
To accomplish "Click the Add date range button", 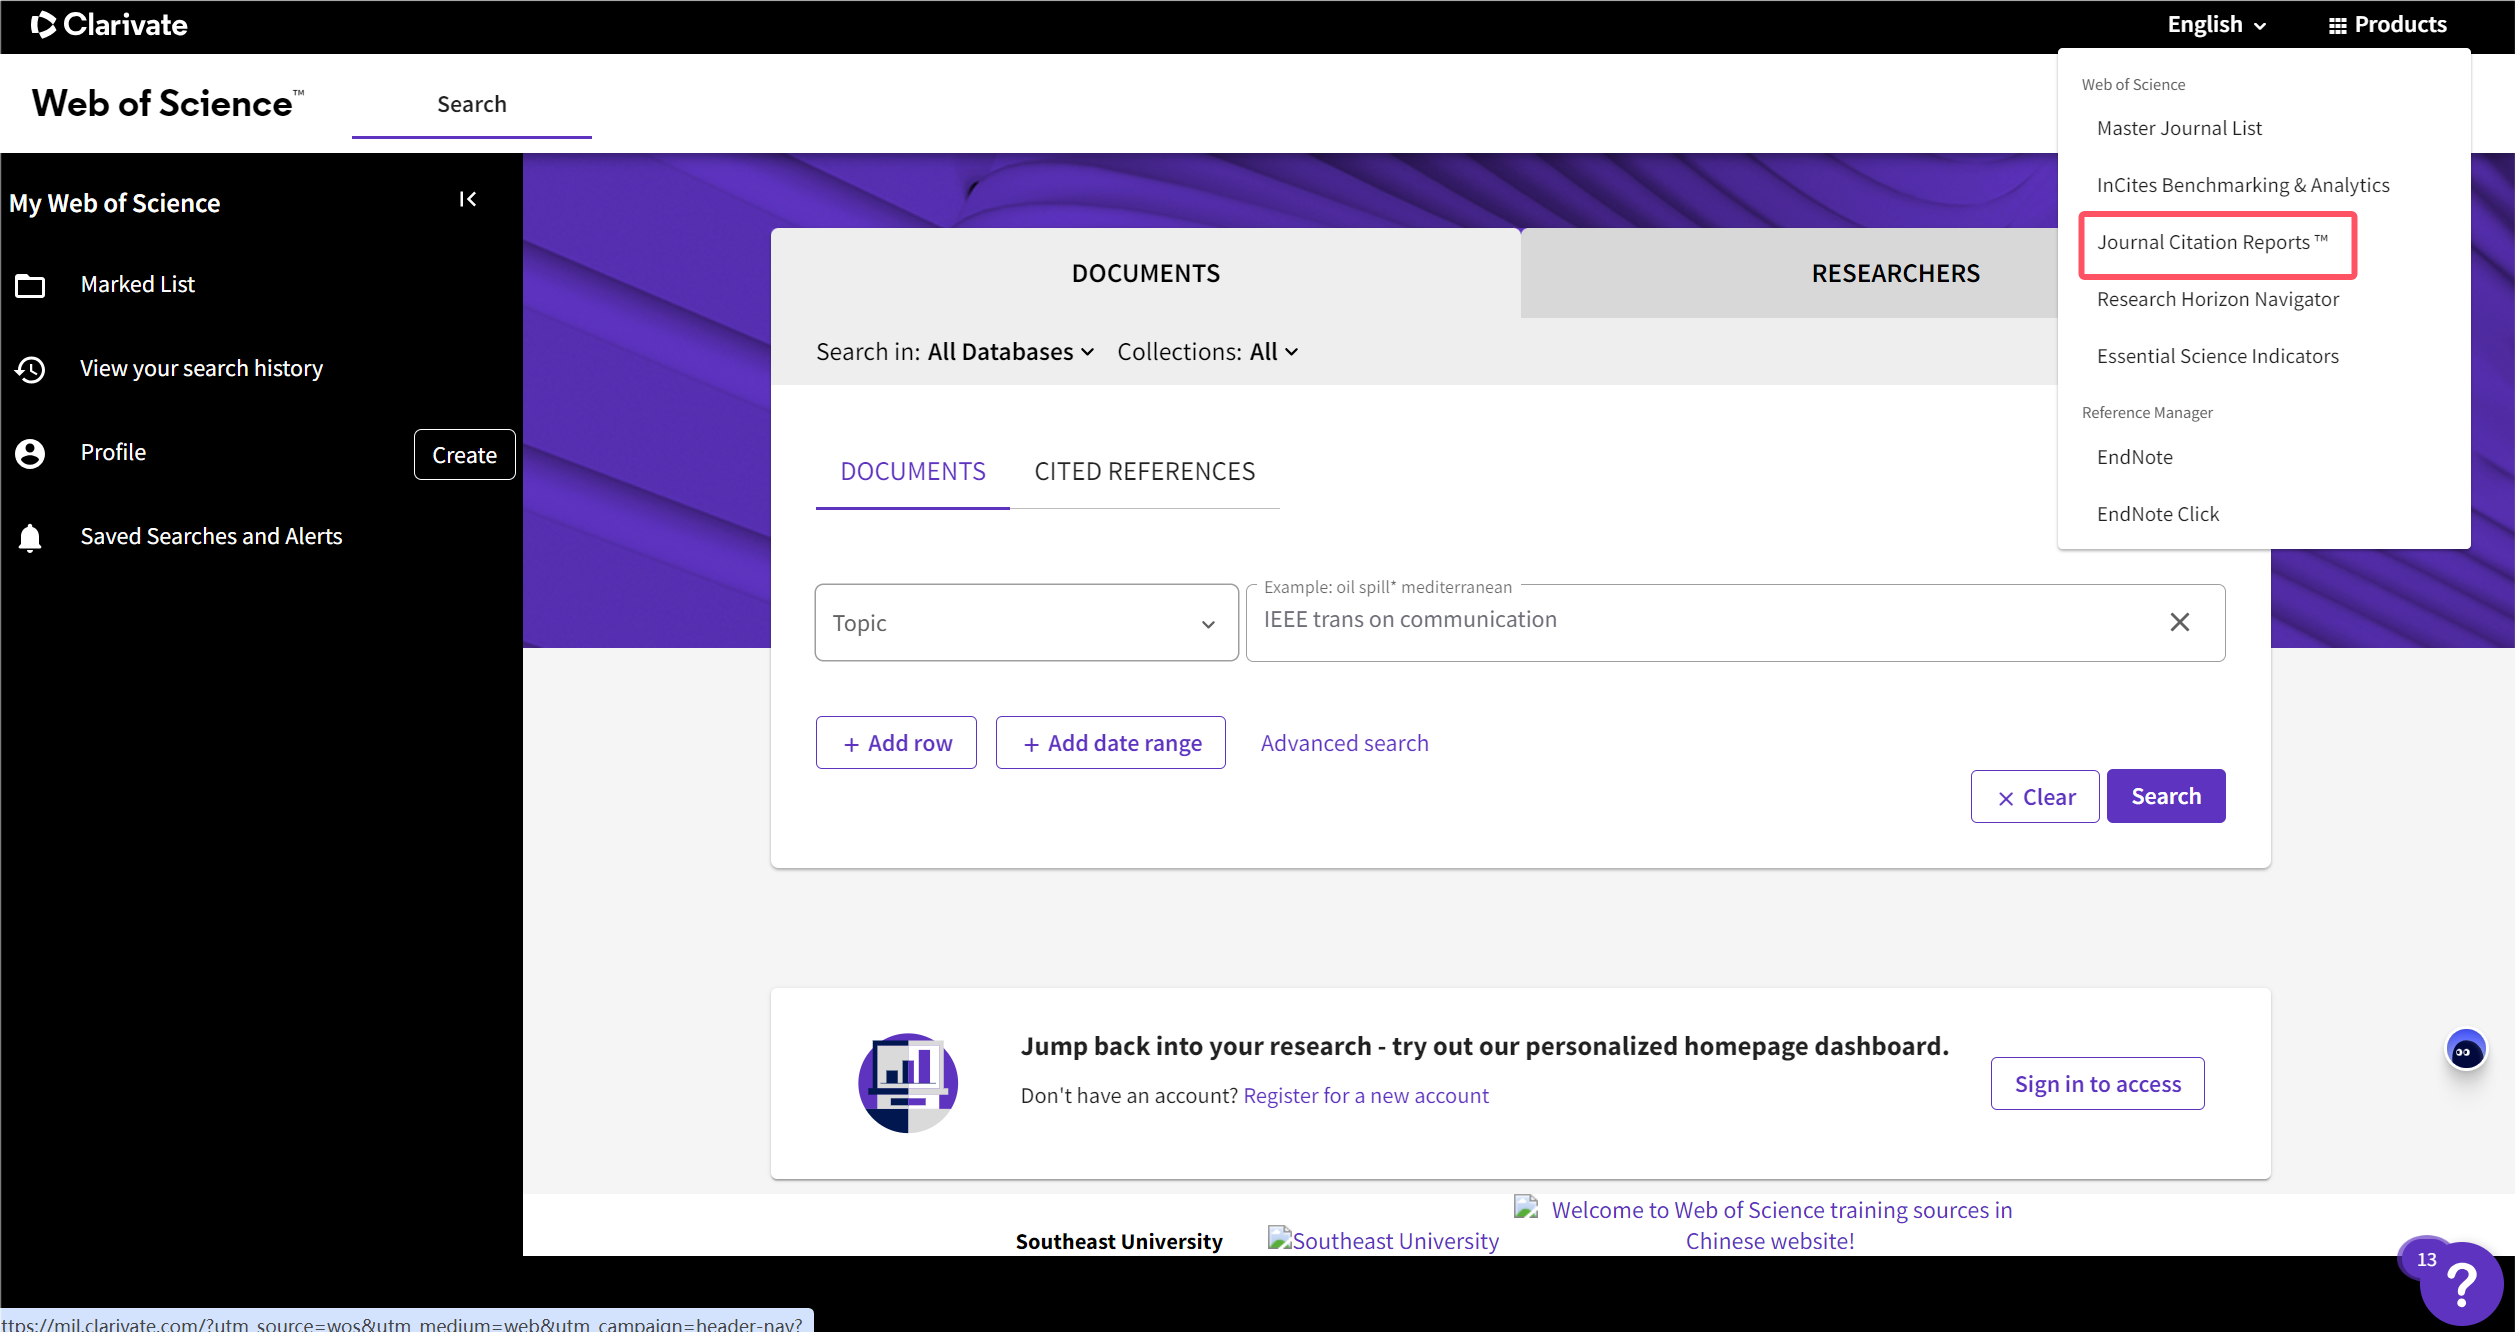I will 1110,743.
